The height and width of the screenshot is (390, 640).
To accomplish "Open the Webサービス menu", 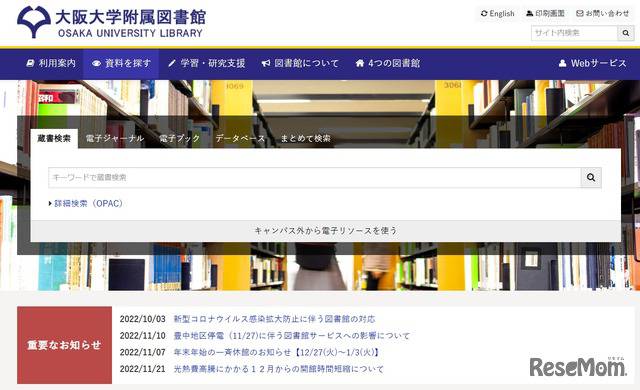I will tap(592, 64).
